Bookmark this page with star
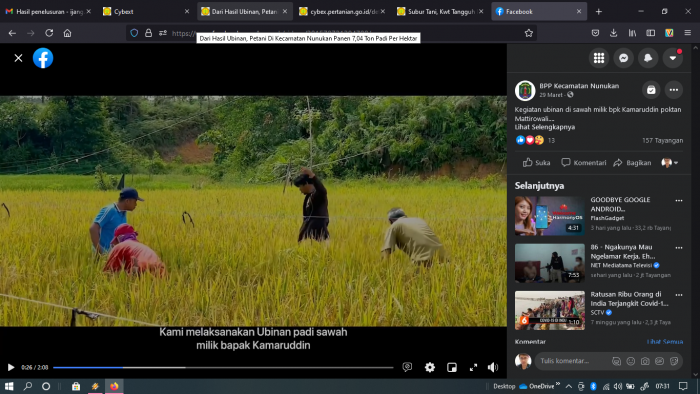The image size is (700, 394). click(529, 33)
